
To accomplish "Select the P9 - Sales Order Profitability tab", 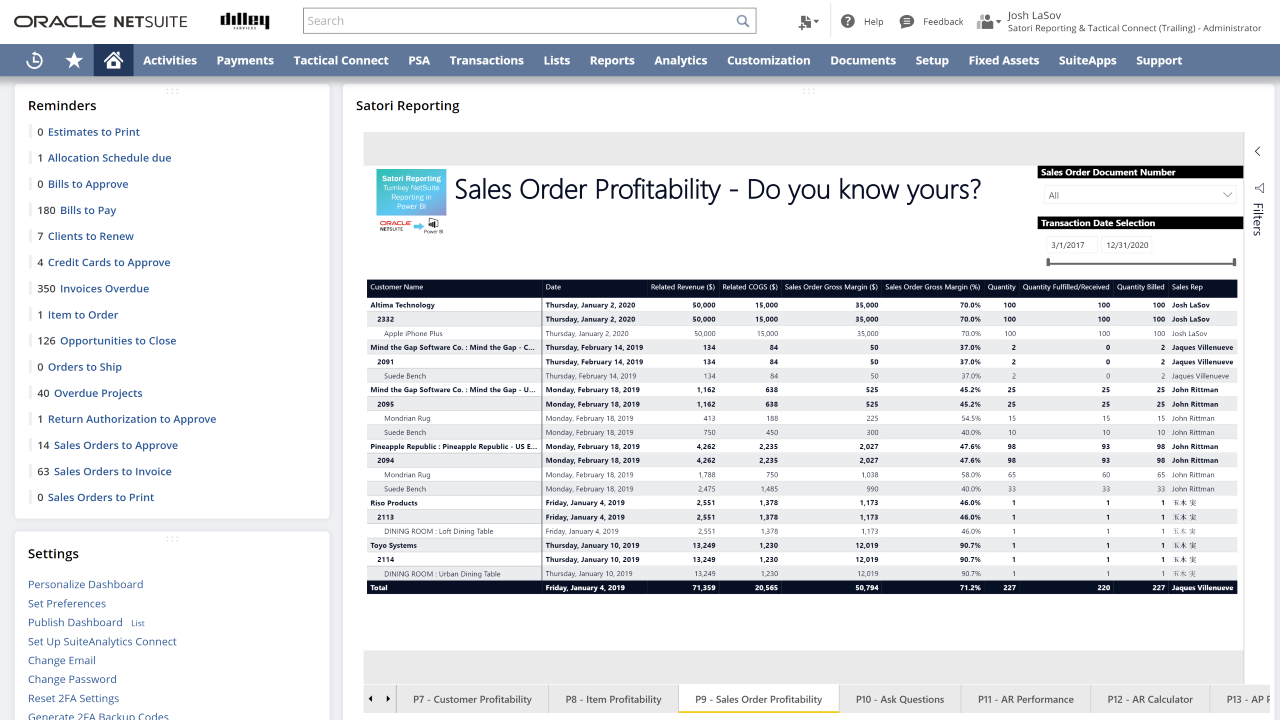I will [x=759, y=699].
